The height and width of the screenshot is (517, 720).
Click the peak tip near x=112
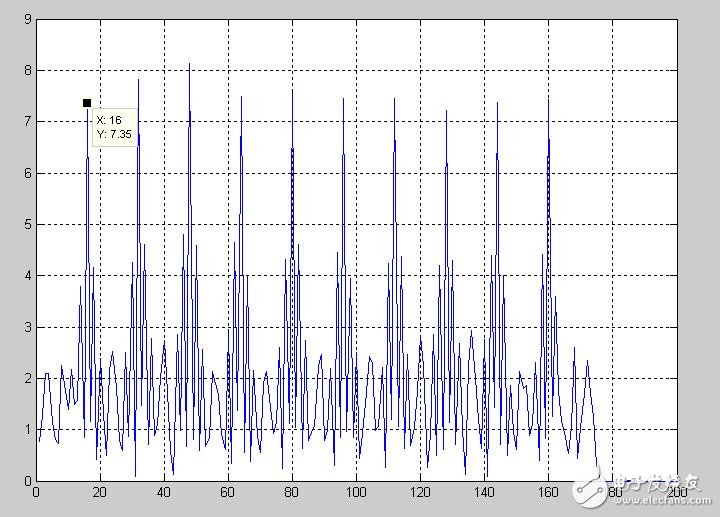(394, 98)
